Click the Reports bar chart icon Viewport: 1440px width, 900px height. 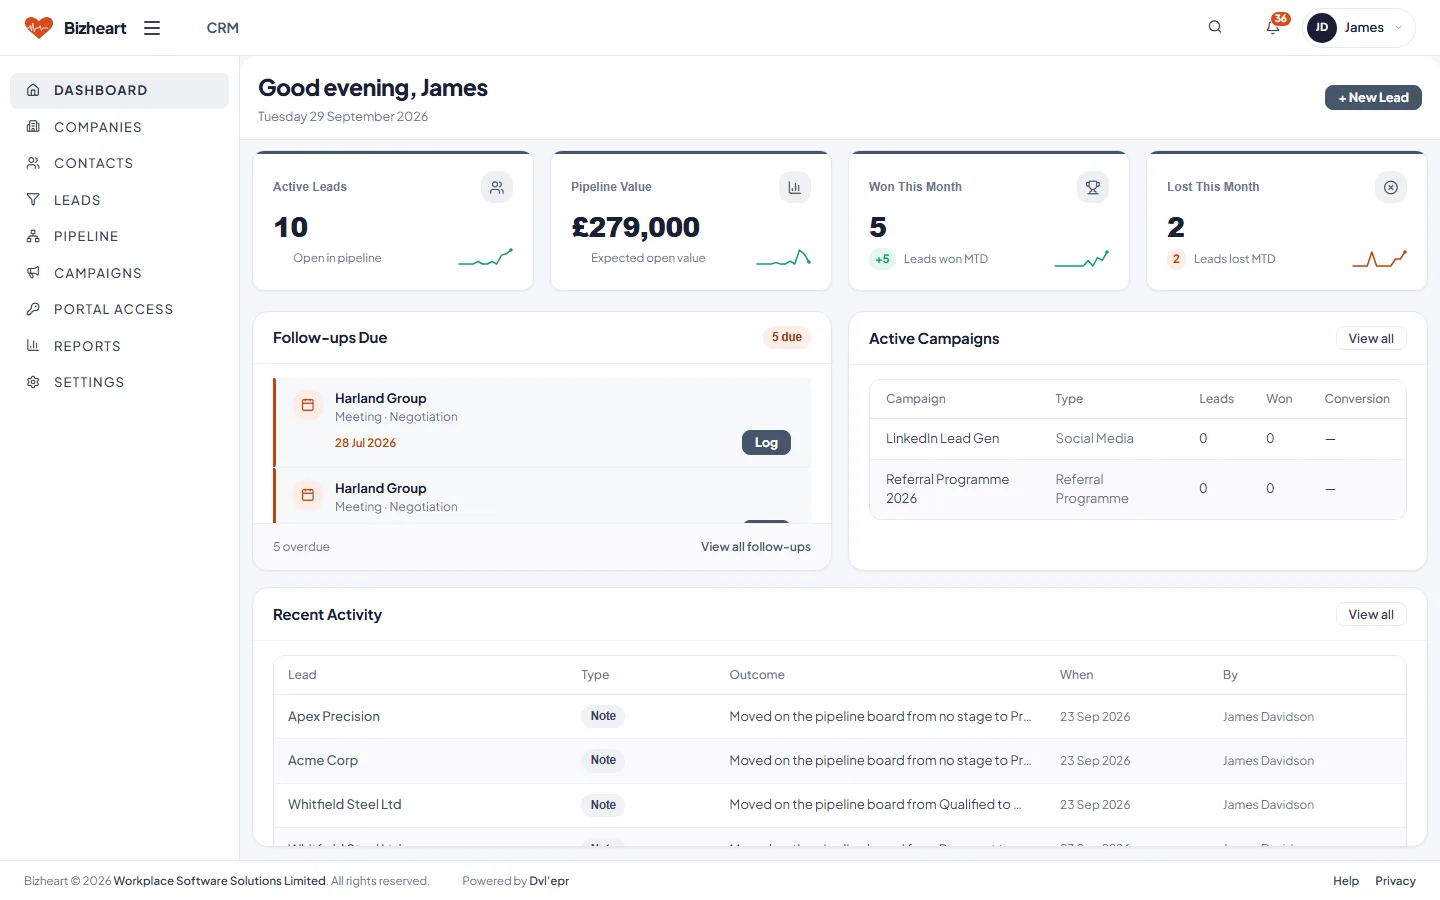pyautogui.click(x=33, y=346)
